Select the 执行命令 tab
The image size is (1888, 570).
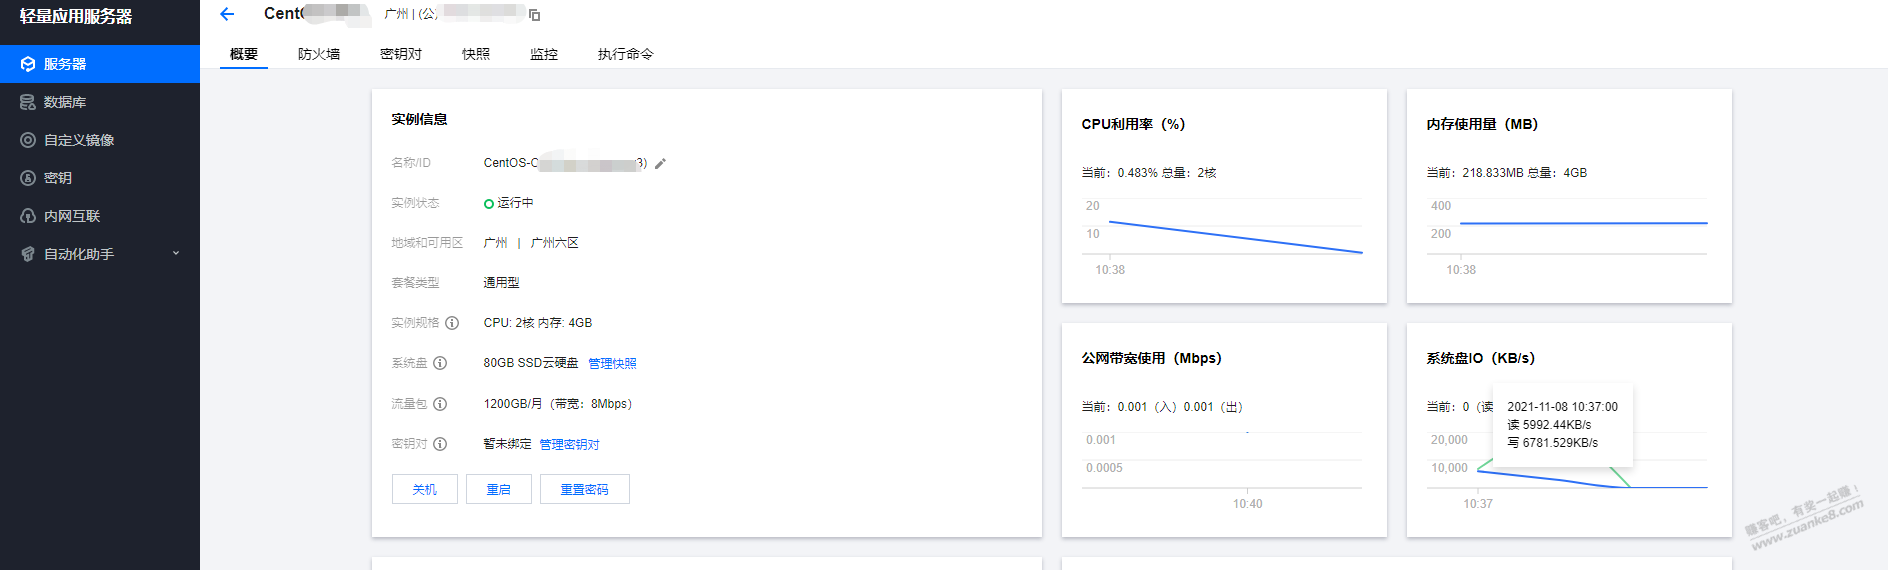point(625,54)
